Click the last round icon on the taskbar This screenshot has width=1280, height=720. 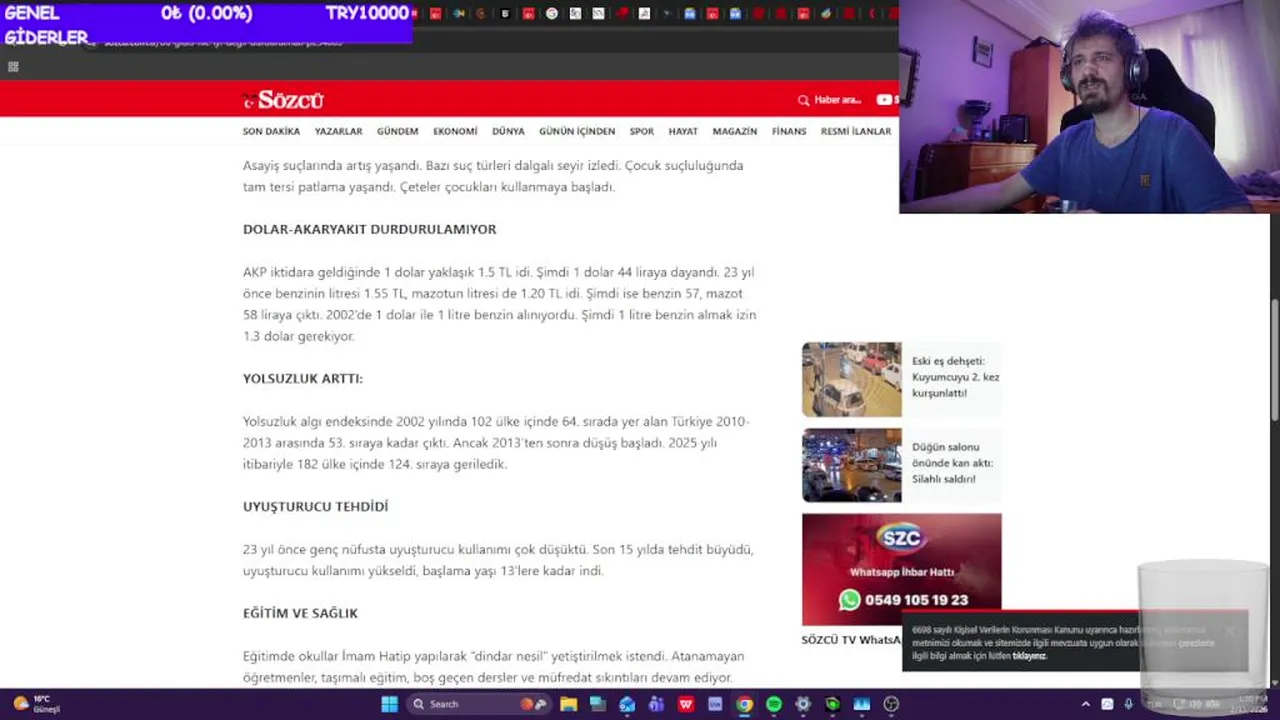tap(891, 704)
